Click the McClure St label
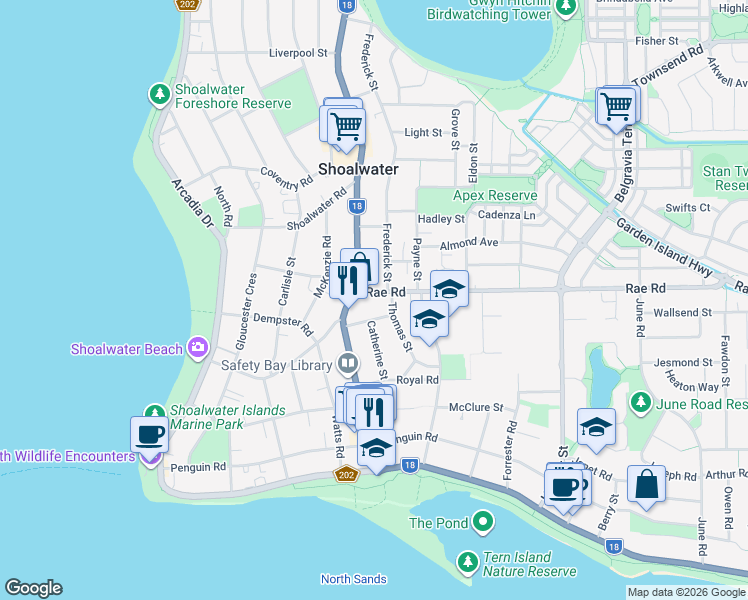Viewport: 748px width, 600px height. click(476, 407)
